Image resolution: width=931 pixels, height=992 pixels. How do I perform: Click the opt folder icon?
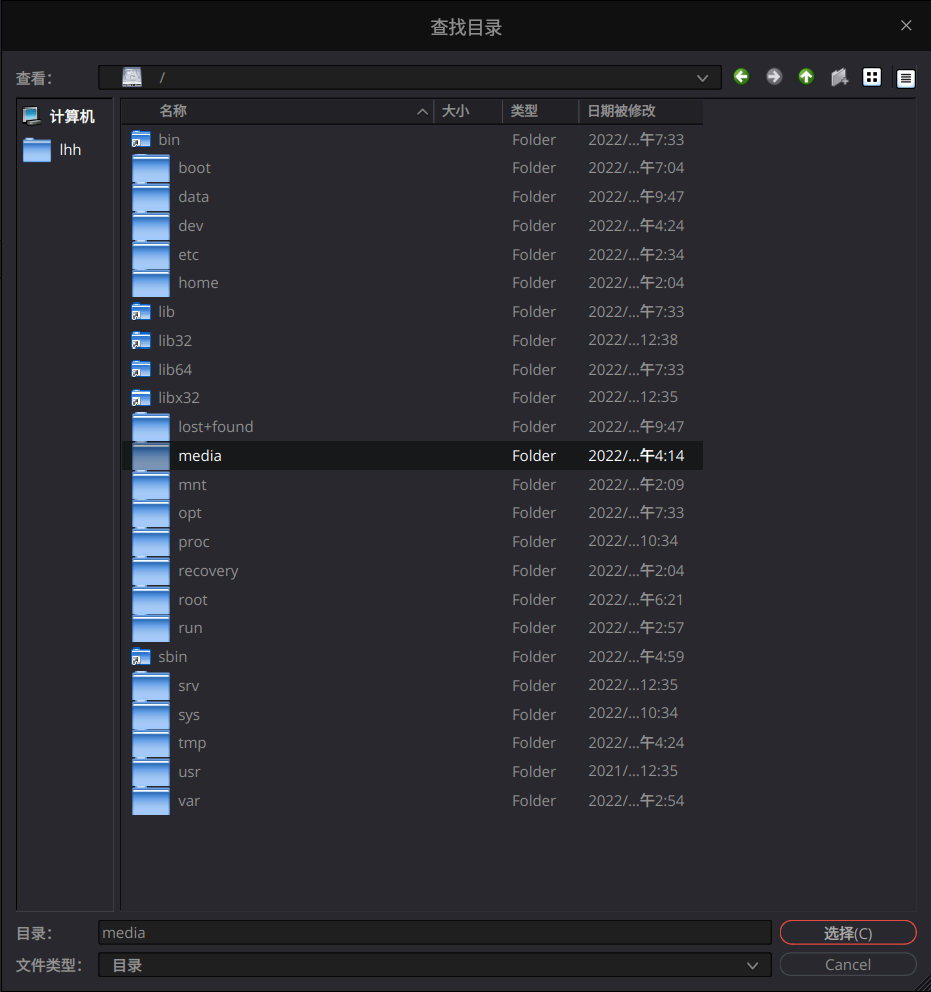coord(151,513)
